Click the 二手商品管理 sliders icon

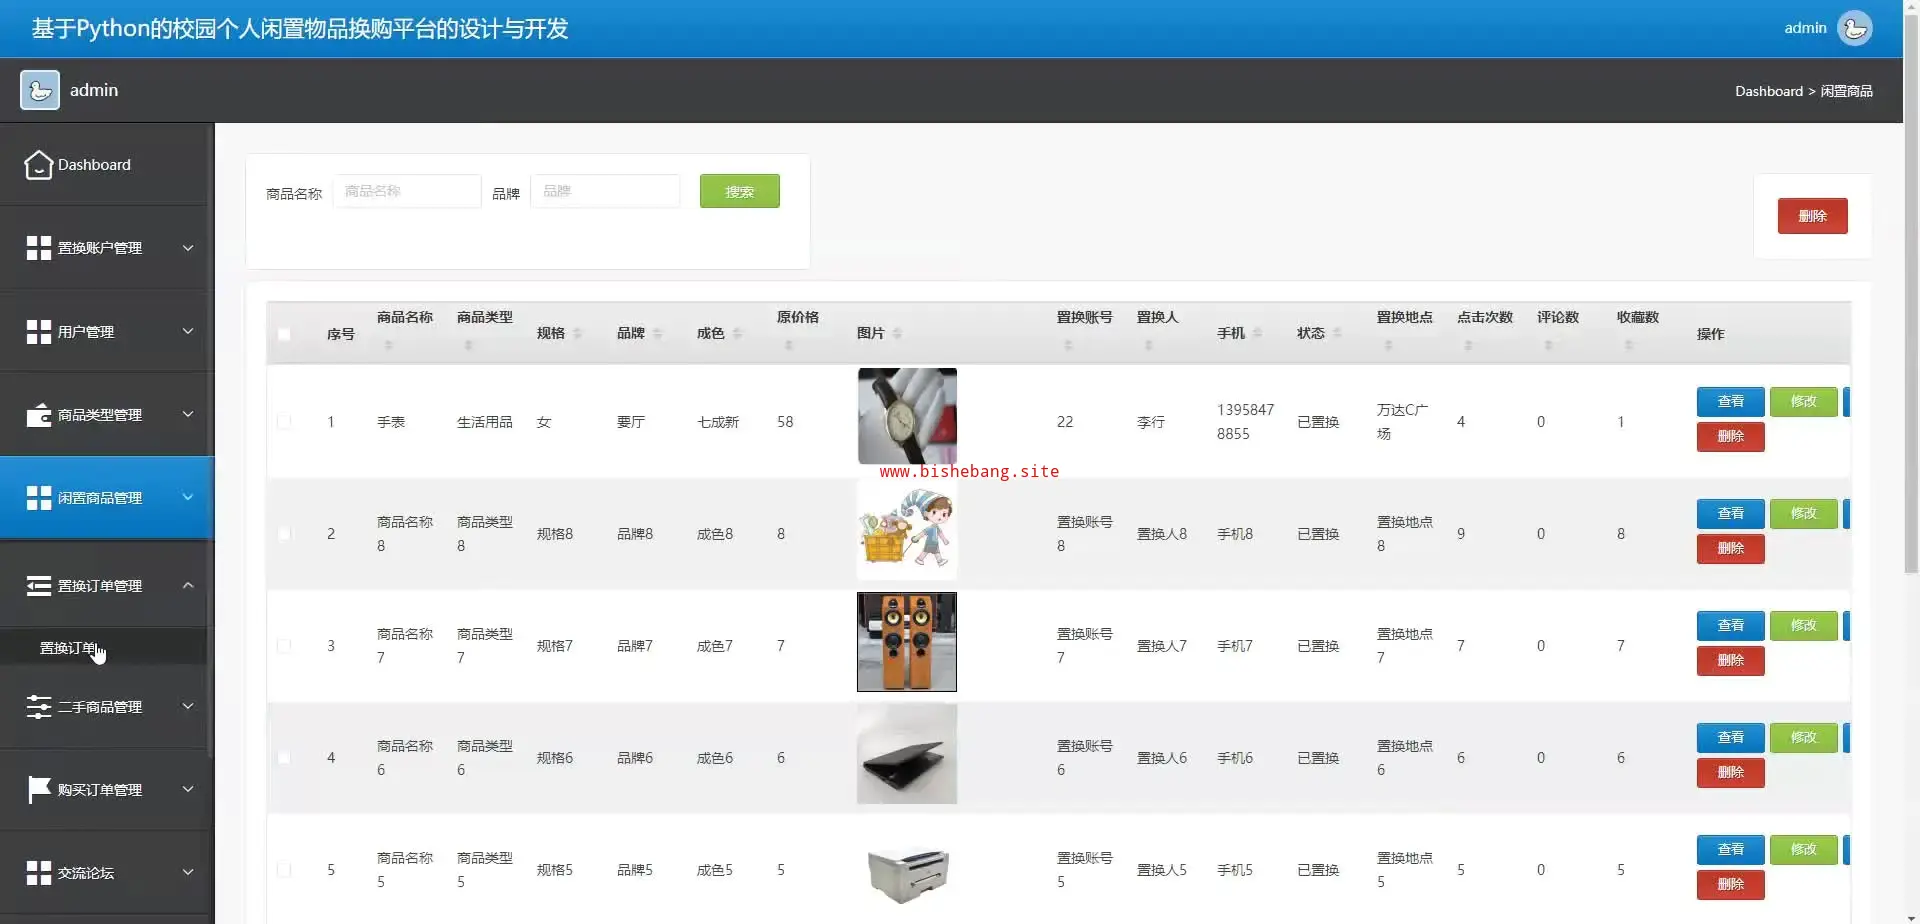[x=38, y=707]
